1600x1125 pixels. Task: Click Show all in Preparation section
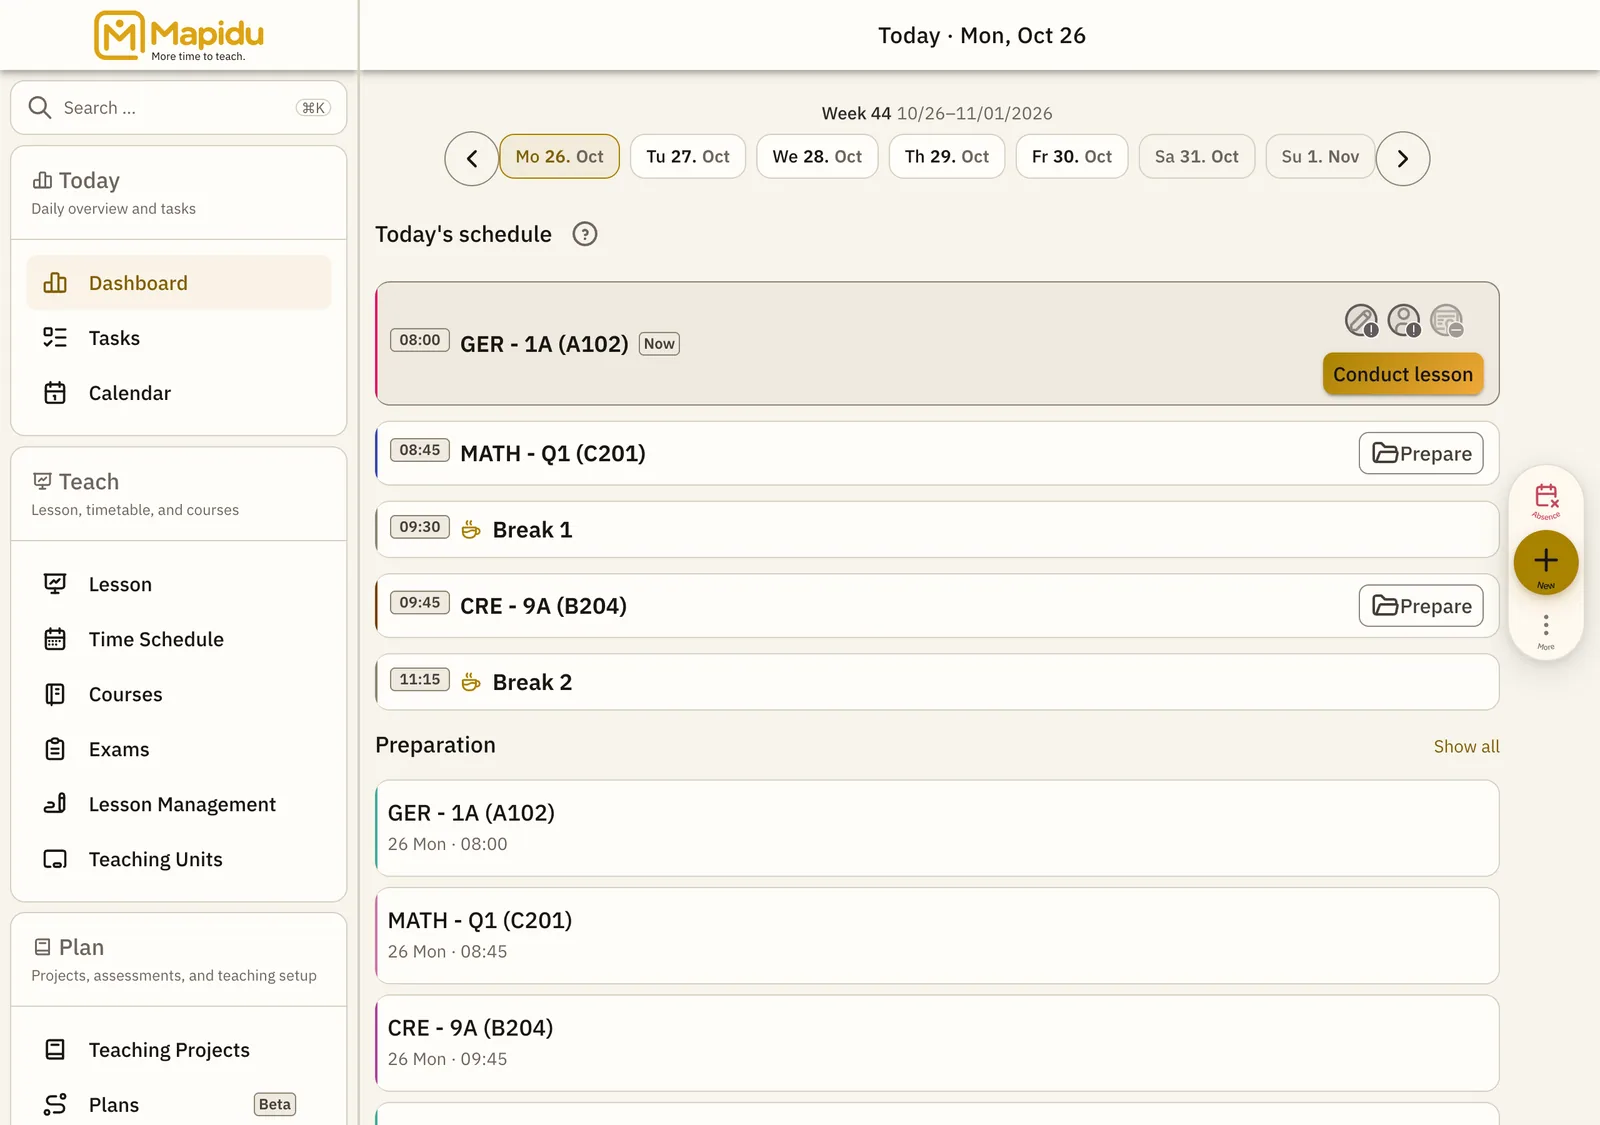click(x=1466, y=746)
